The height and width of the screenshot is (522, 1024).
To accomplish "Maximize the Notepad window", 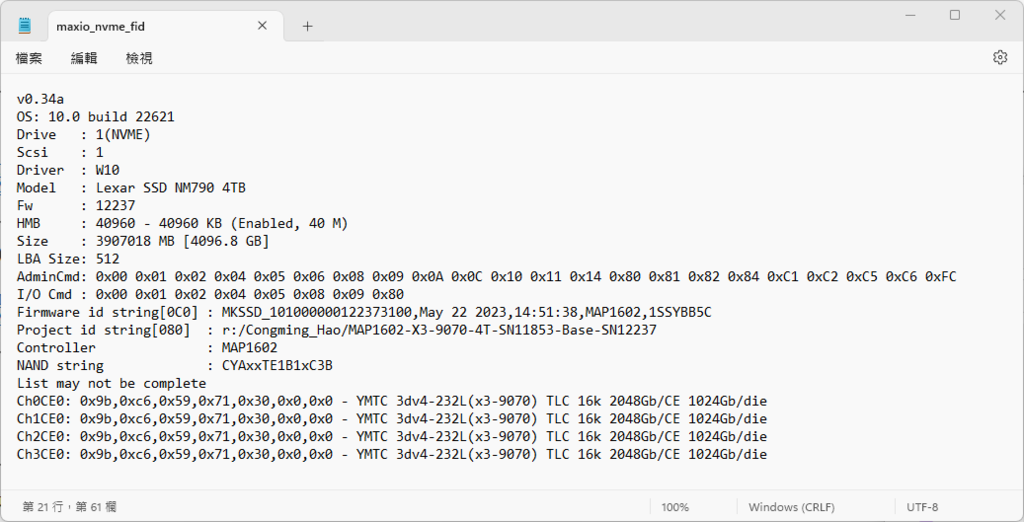I will (x=955, y=15).
